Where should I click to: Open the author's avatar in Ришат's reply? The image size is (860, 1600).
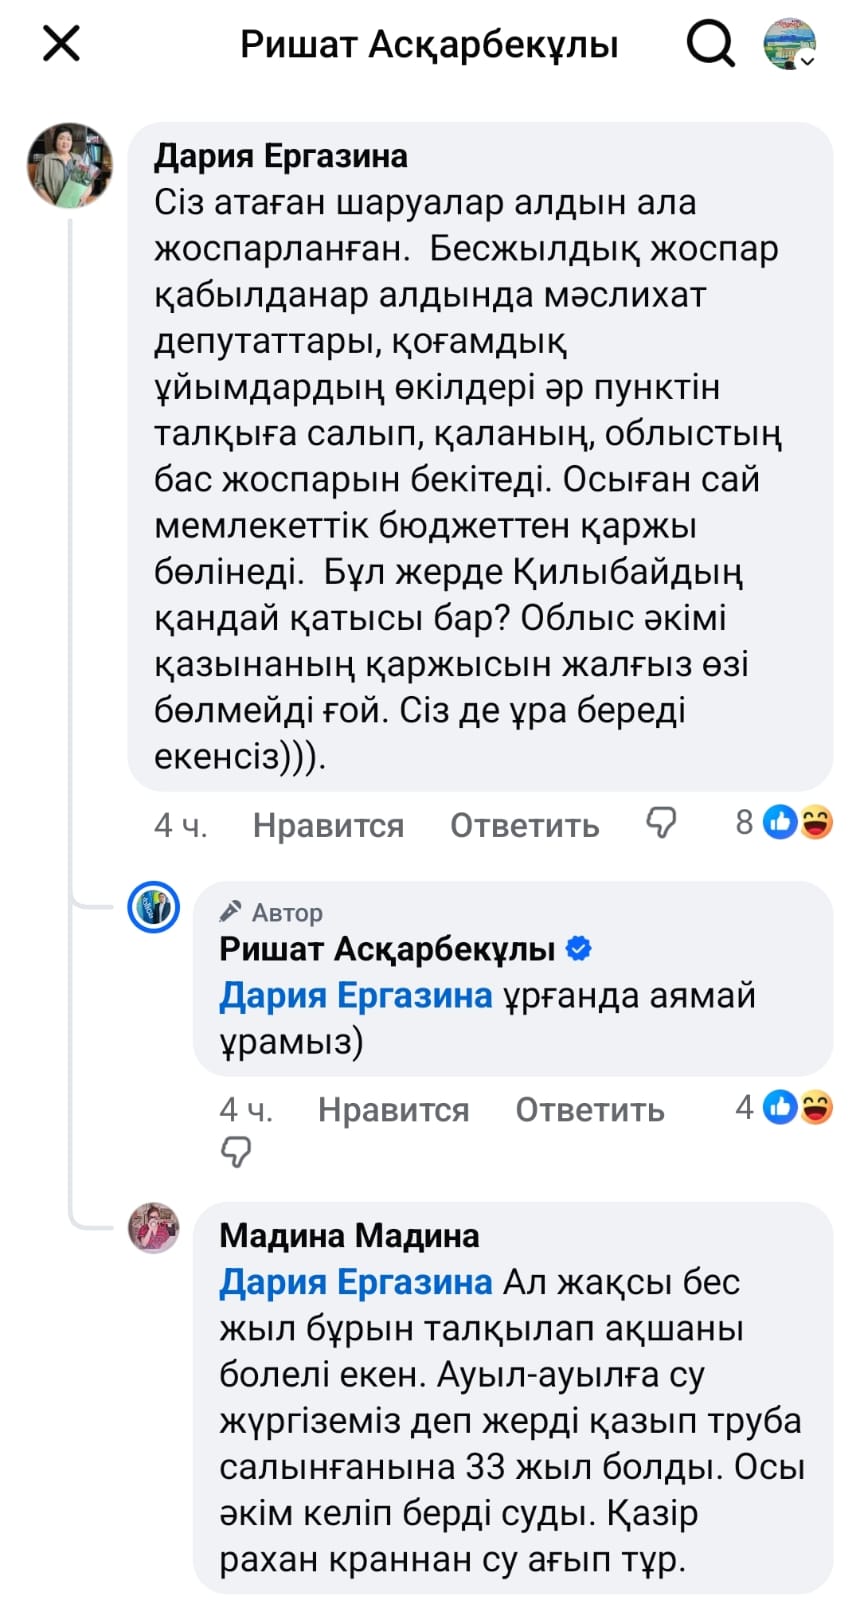tap(154, 908)
